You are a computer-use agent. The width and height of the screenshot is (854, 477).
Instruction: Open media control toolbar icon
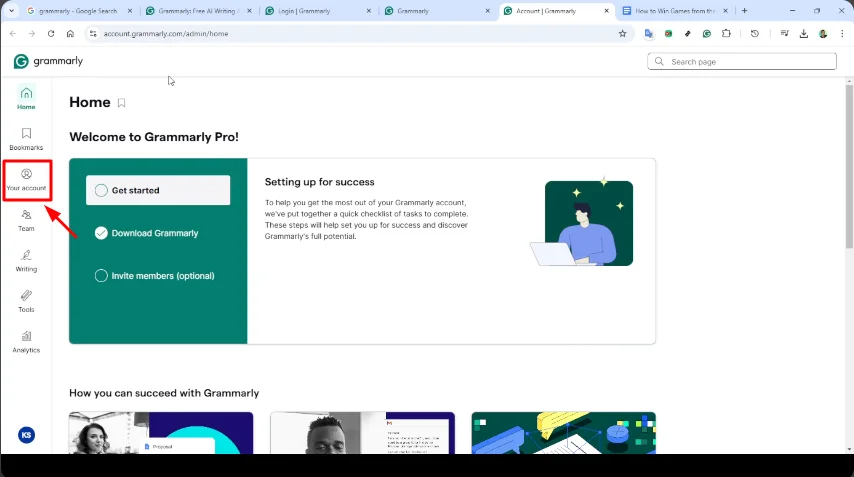[784, 34]
